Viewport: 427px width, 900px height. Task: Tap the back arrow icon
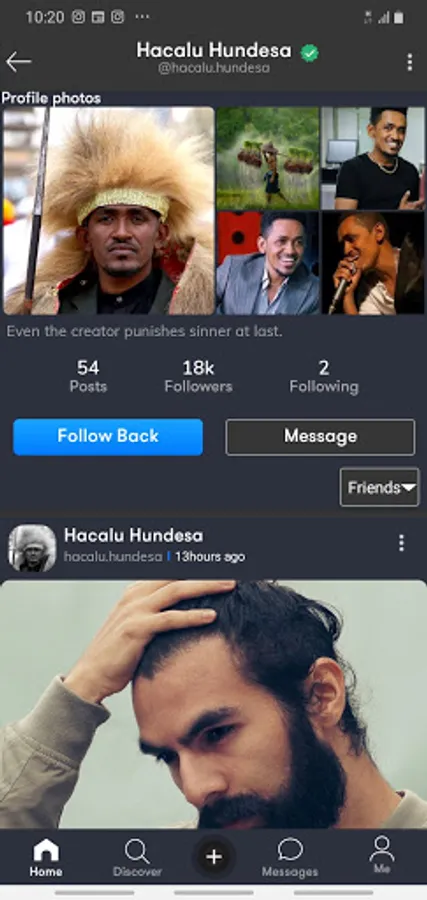(x=18, y=61)
